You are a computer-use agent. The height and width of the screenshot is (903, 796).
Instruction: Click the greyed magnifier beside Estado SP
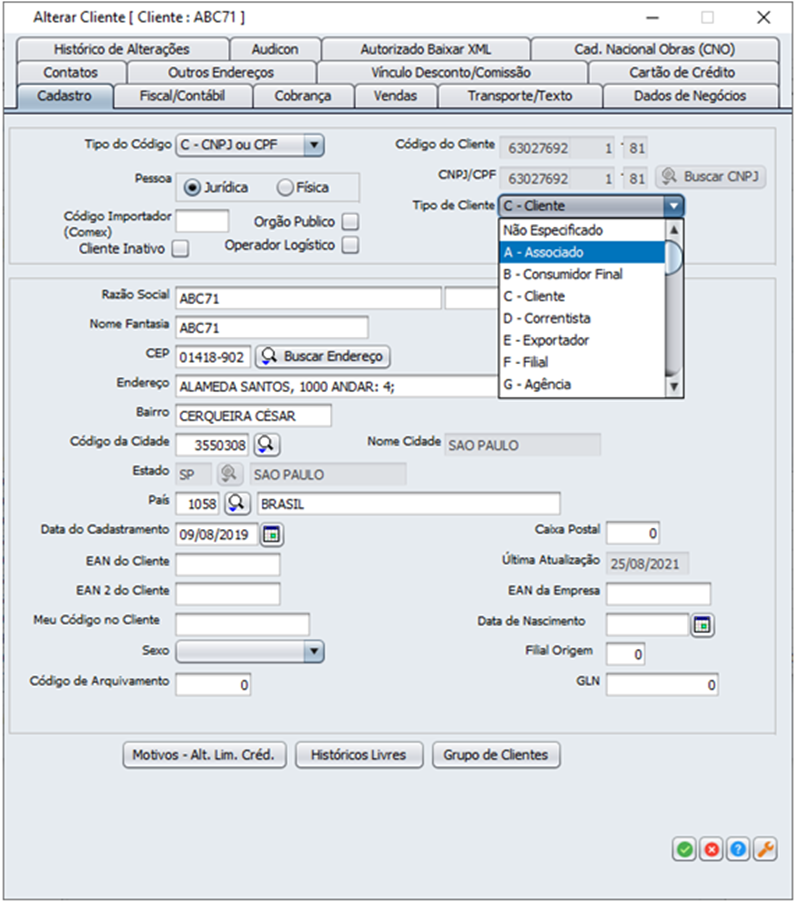coord(229,474)
